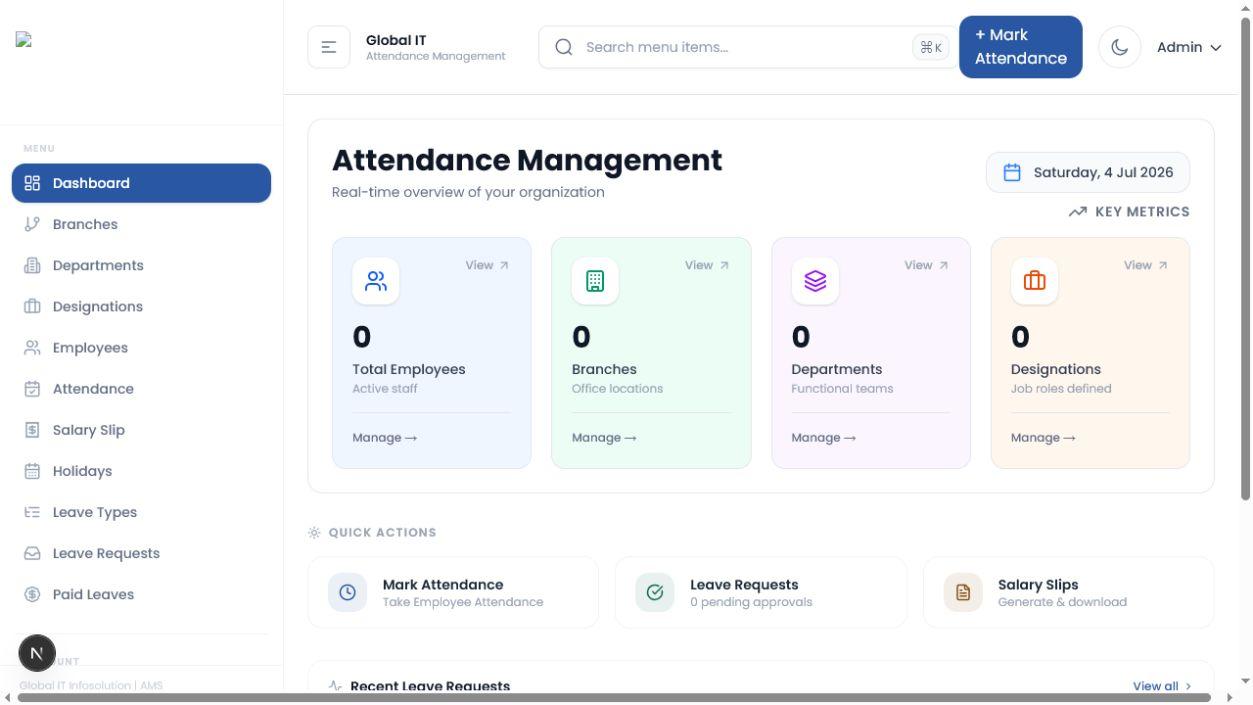Click the Holidays calendar sidebar icon
The image size is (1253, 705).
[x=32, y=471]
